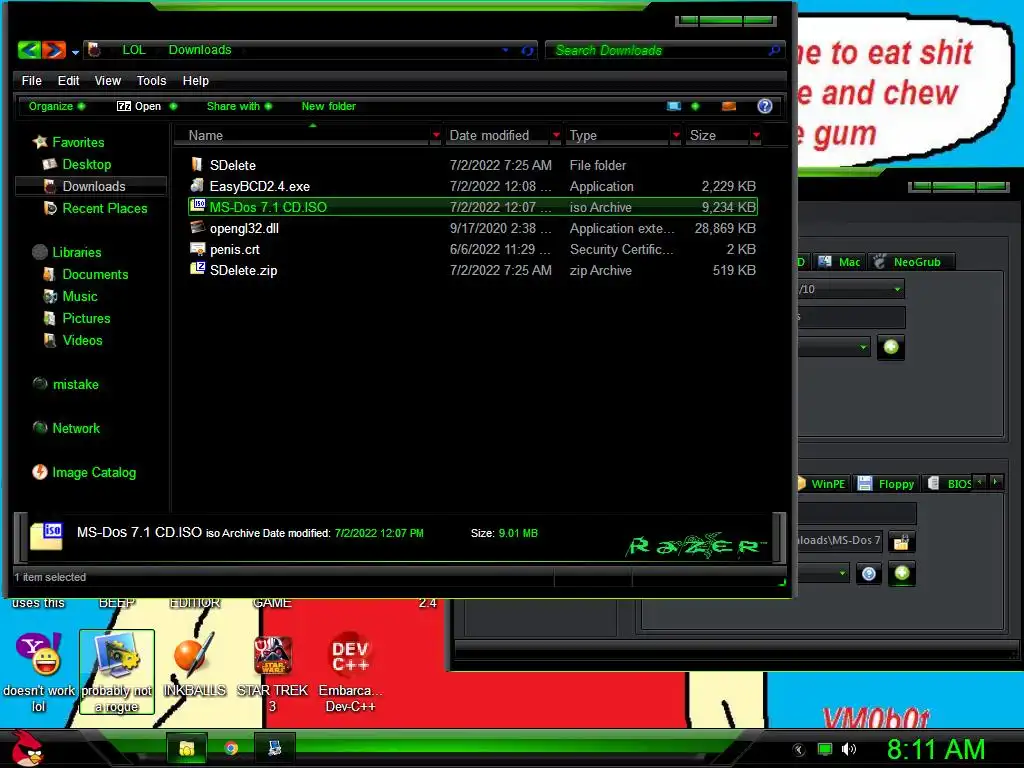
Task: Open the selected file with 7z Open button
Action: (138, 106)
